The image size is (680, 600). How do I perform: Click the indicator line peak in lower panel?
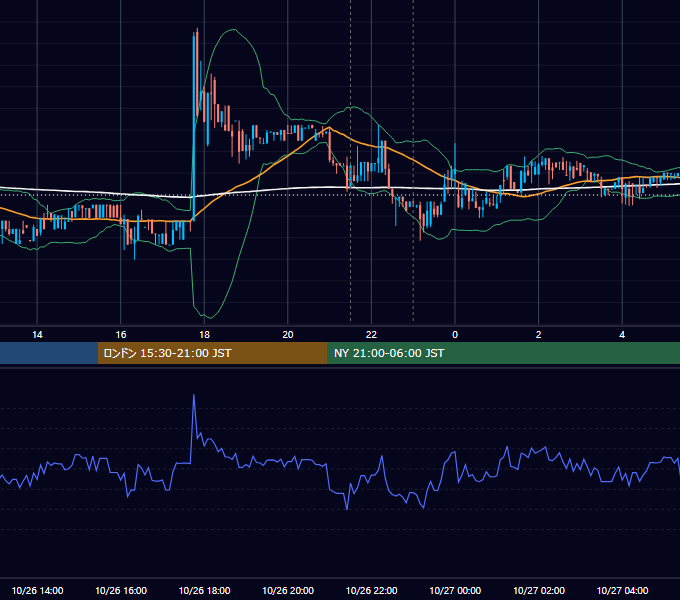193,395
